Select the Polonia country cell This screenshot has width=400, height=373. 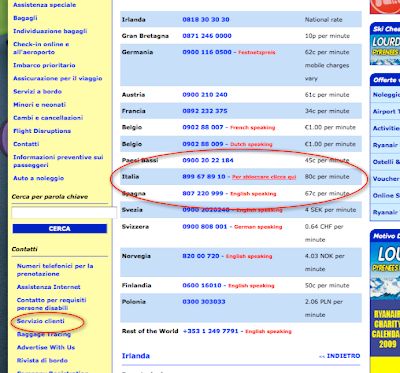click(134, 302)
